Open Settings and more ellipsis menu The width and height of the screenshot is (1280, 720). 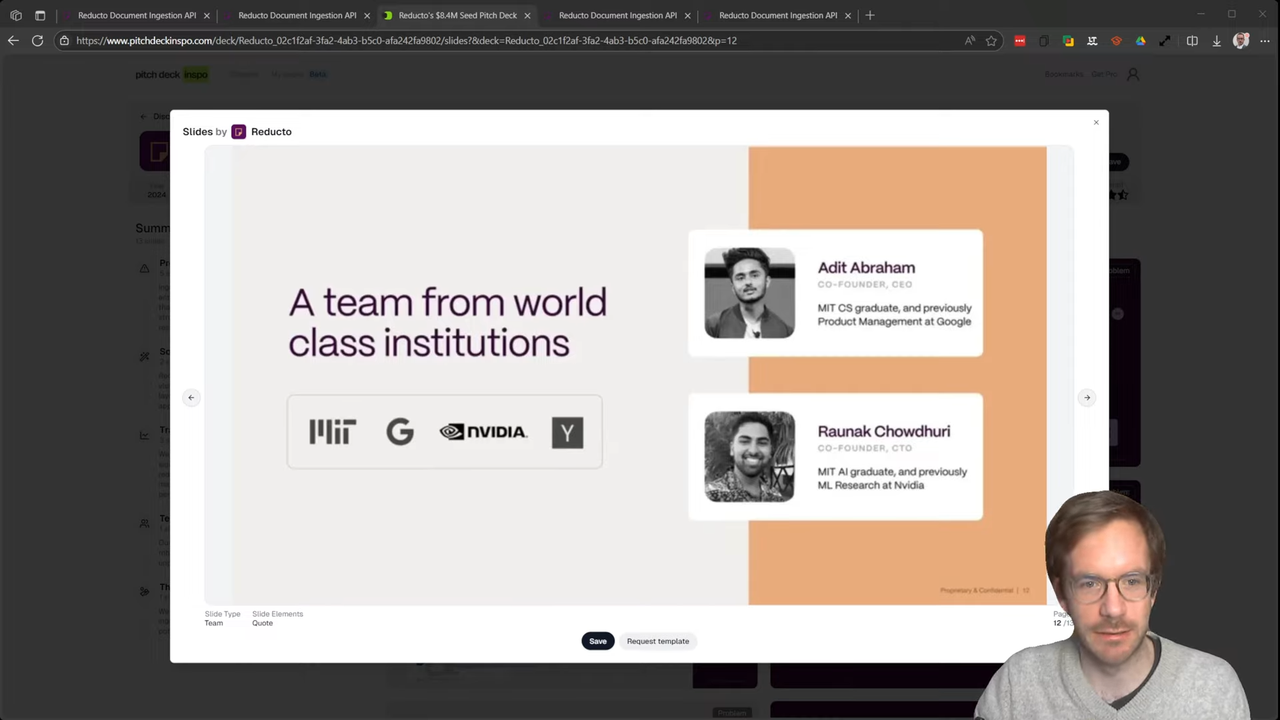1264,40
